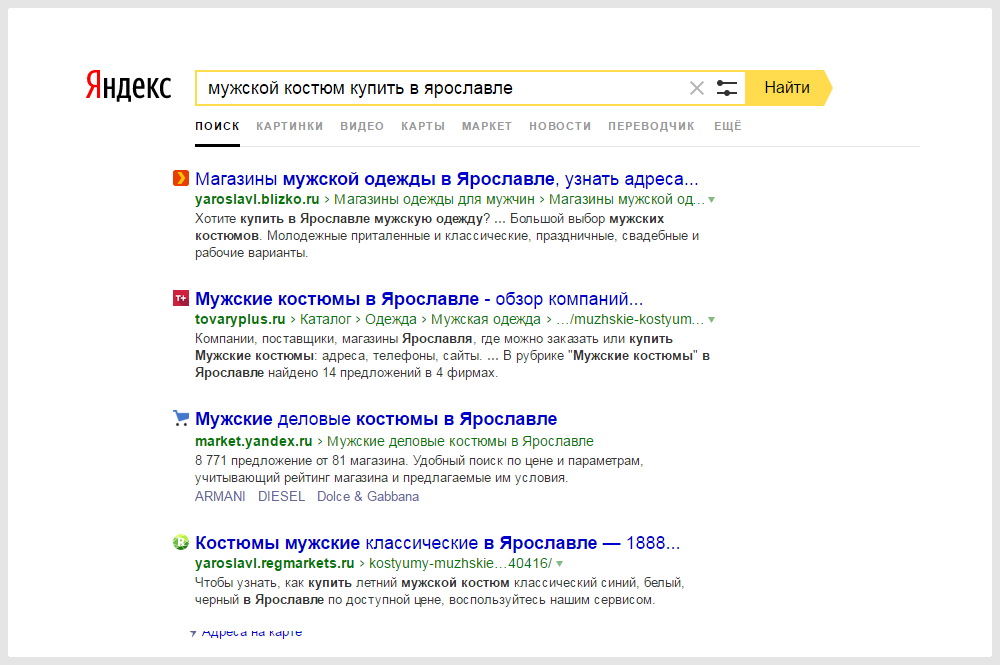Open the Новости tab

pyautogui.click(x=560, y=126)
